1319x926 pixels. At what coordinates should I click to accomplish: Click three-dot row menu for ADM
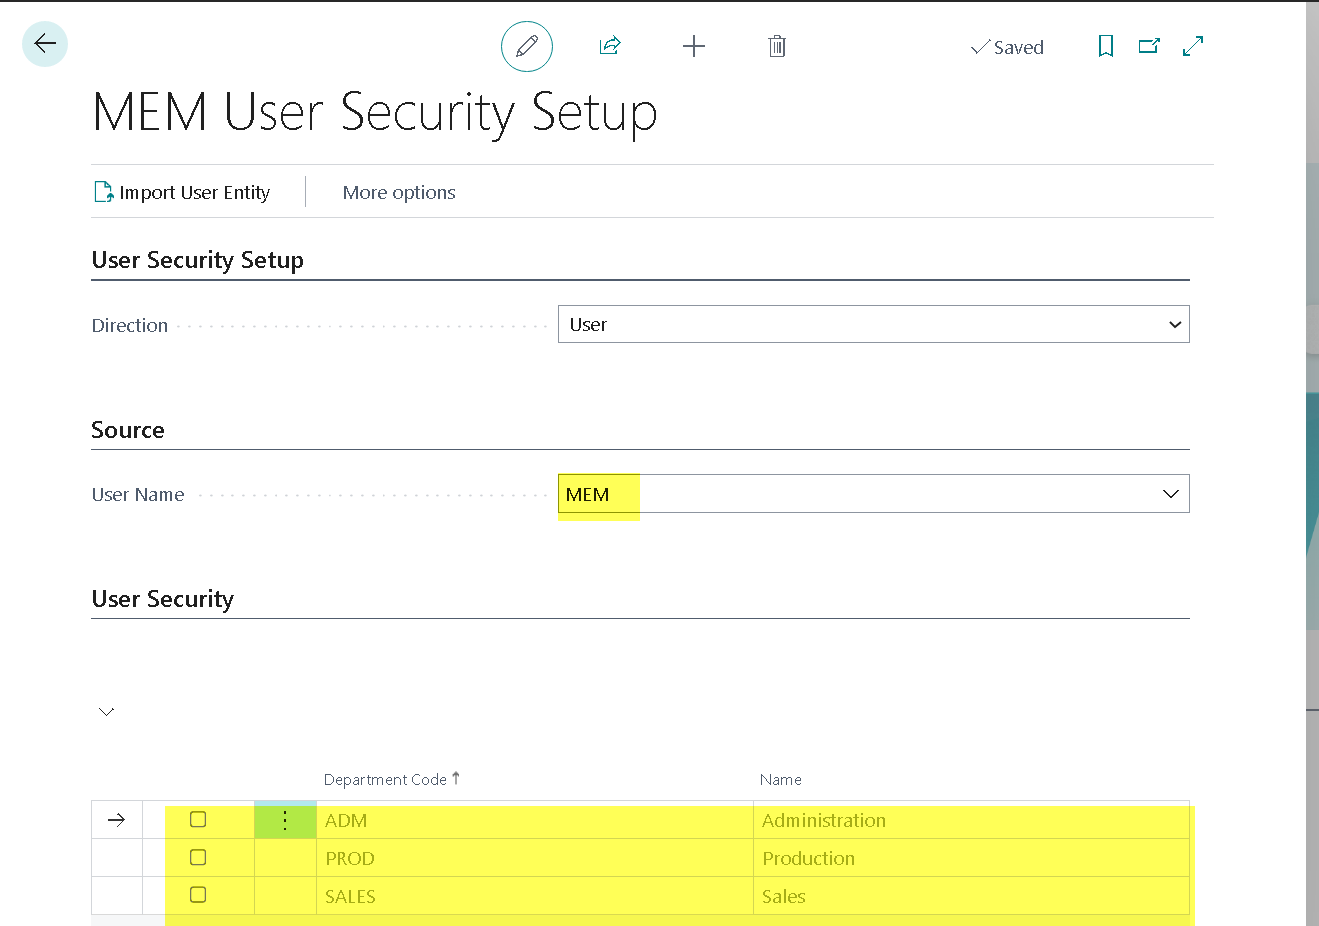[285, 820]
